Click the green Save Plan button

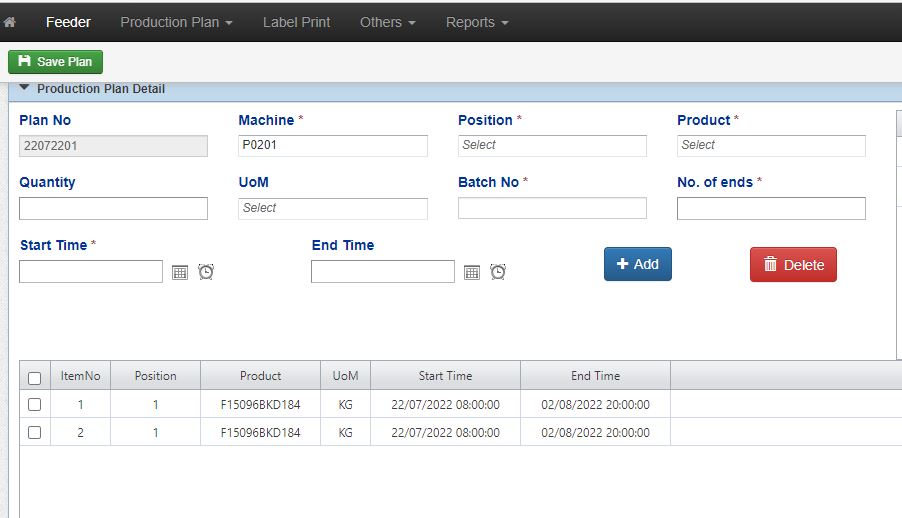click(x=55, y=62)
